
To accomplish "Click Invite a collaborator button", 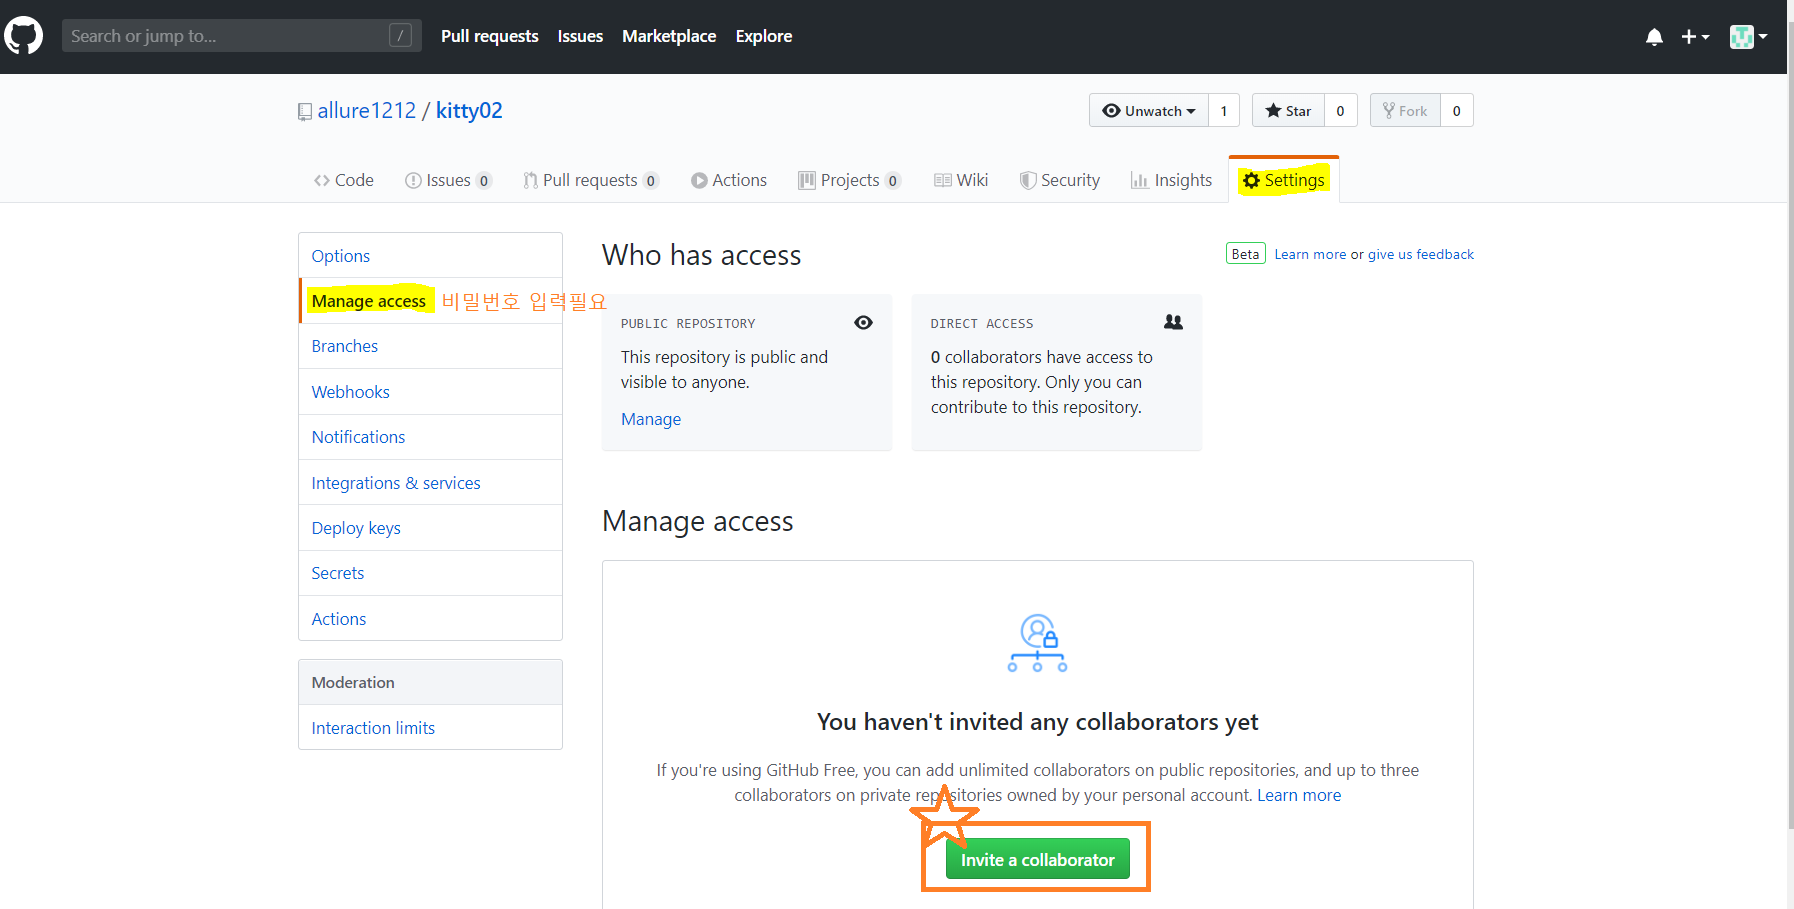I will pyautogui.click(x=1038, y=860).
